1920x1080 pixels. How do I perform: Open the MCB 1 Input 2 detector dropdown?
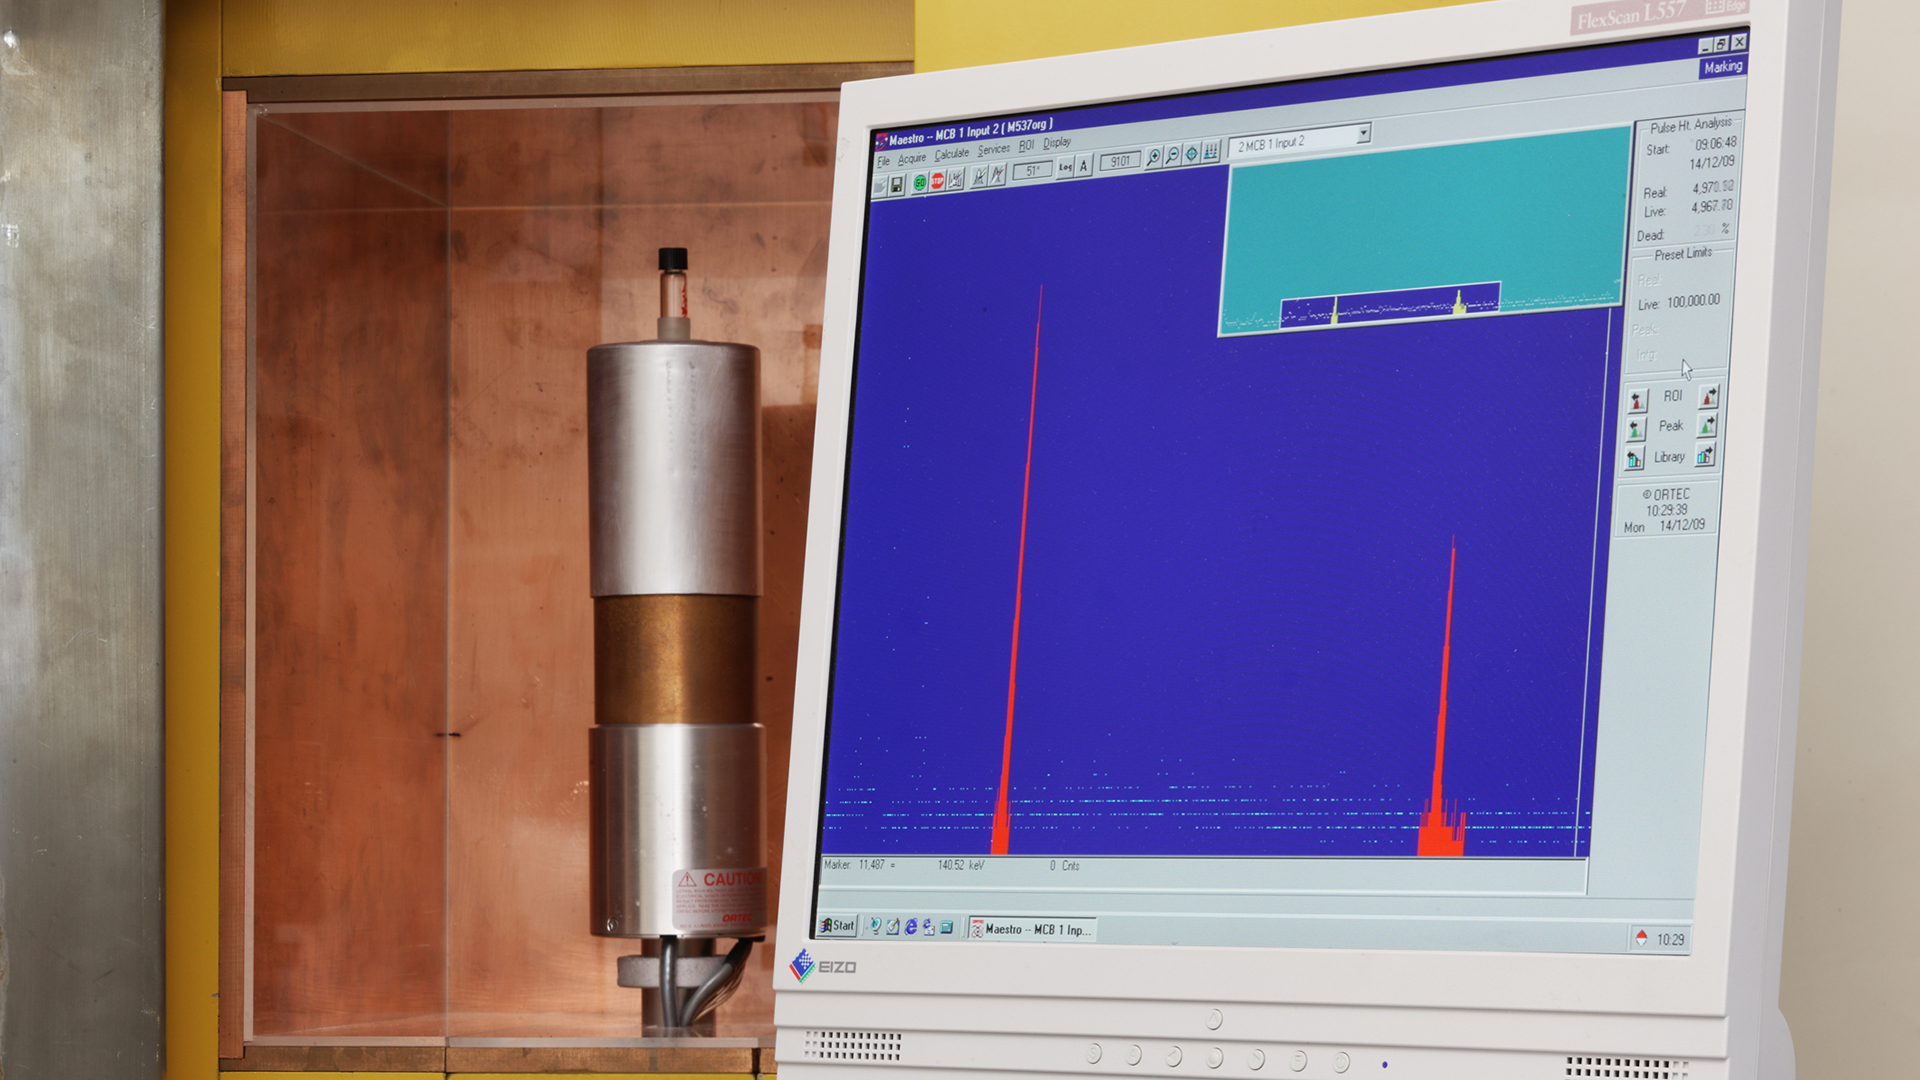[1362, 134]
